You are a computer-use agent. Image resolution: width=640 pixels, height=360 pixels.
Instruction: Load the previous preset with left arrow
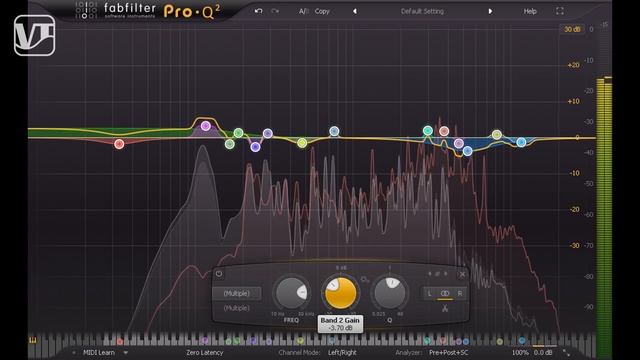(355, 11)
